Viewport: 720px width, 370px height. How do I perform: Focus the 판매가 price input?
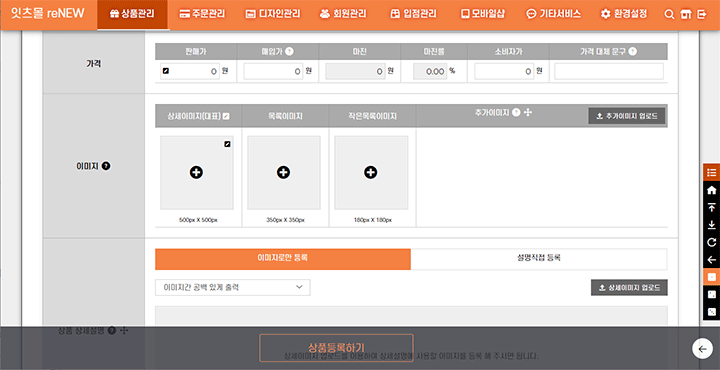[190, 71]
